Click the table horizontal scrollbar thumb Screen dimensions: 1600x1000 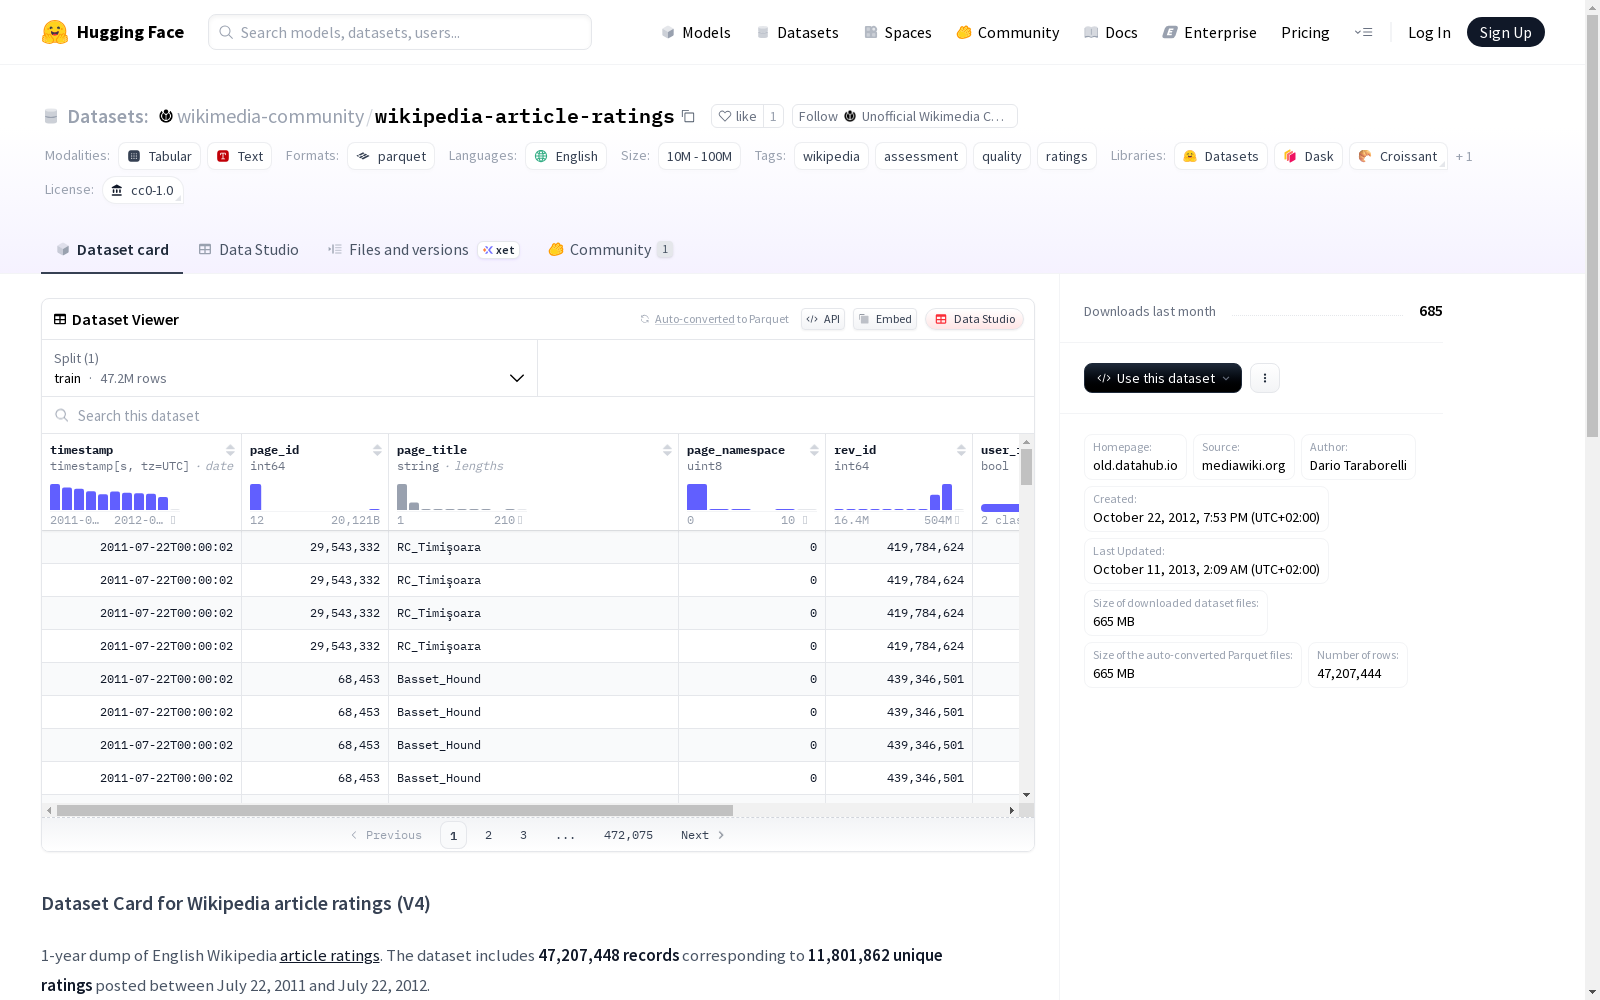395,810
